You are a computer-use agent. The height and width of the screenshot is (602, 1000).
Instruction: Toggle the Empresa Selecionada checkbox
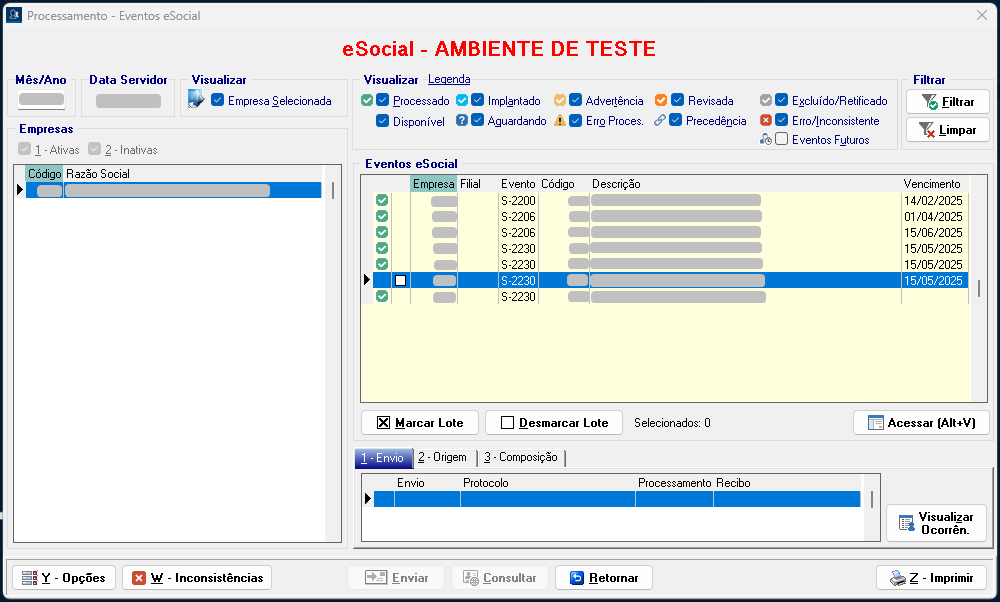pos(217,101)
